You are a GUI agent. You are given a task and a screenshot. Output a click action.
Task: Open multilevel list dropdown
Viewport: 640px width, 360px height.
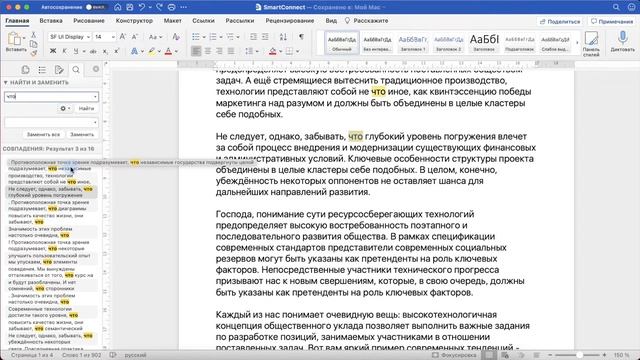coord(238,37)
